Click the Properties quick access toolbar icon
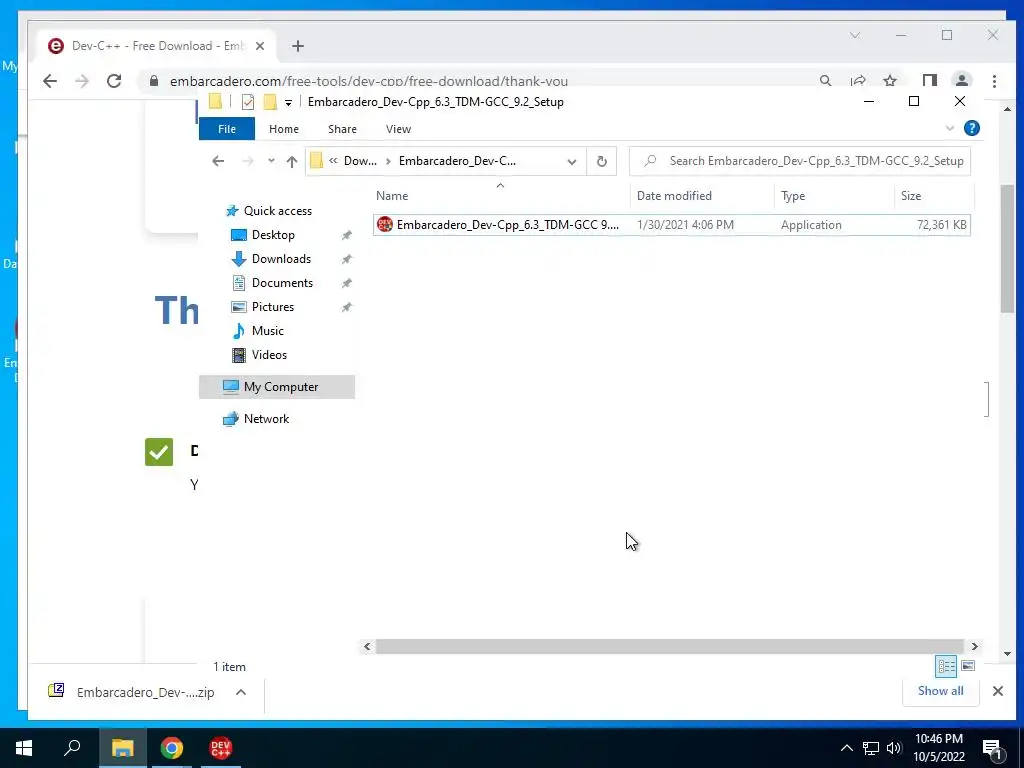 click(x=248, y=102)
